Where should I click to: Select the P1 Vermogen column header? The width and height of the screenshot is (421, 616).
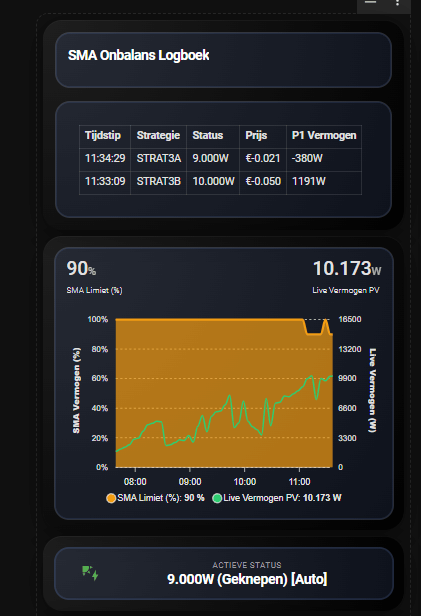click(324, 136)
